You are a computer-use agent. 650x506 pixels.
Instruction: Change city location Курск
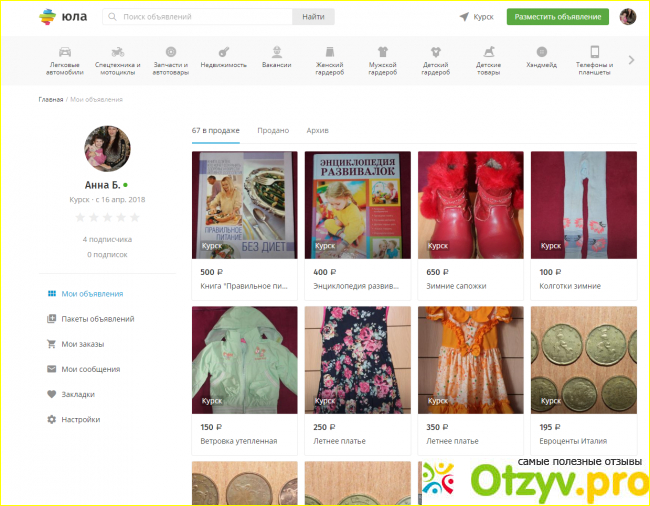pos(476,17)
